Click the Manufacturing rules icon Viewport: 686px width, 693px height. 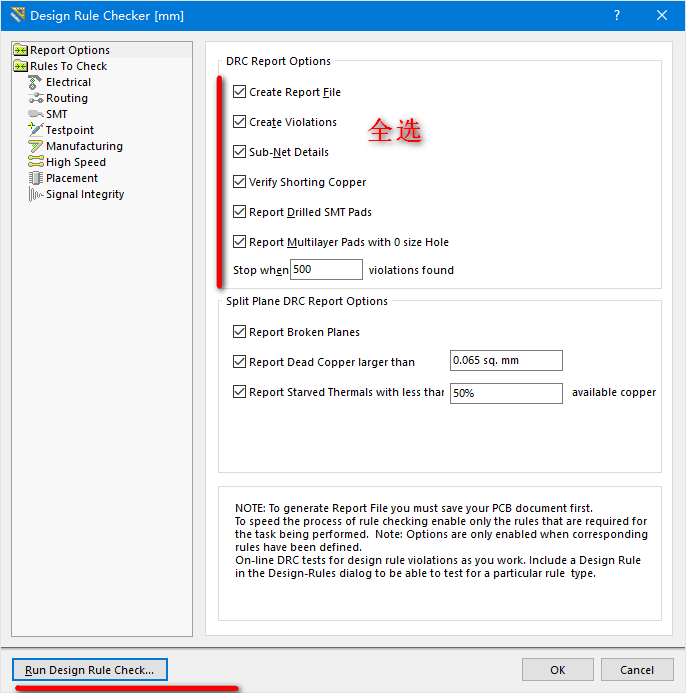[x=36, y=146]
